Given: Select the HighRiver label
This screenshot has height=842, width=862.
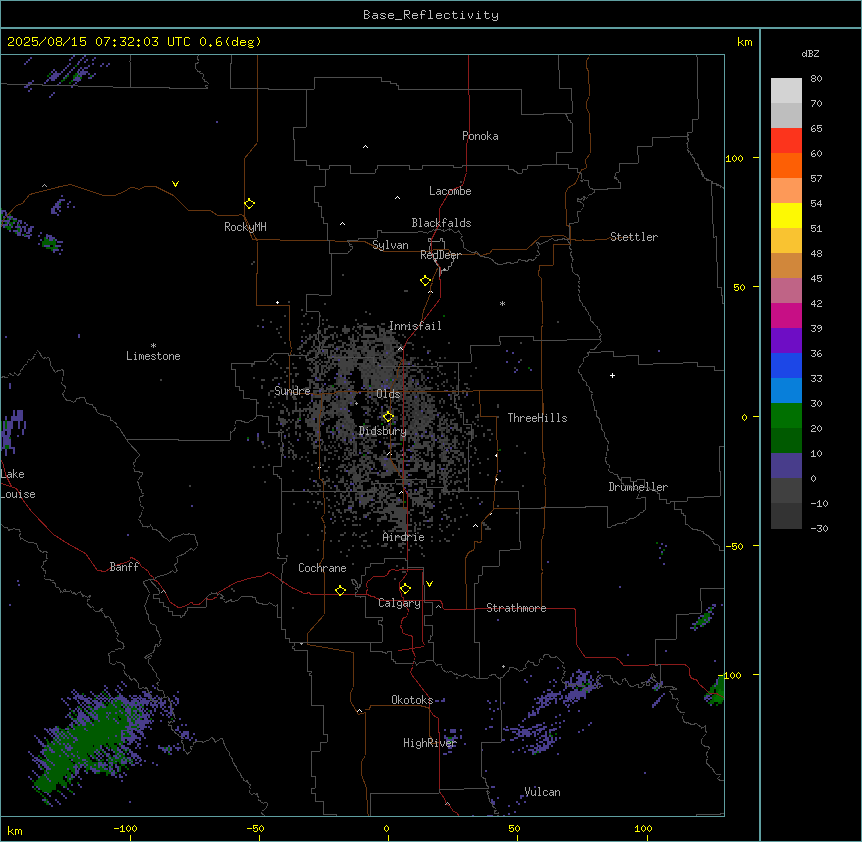Looking at the screenshot, I should tap(430, 743).
